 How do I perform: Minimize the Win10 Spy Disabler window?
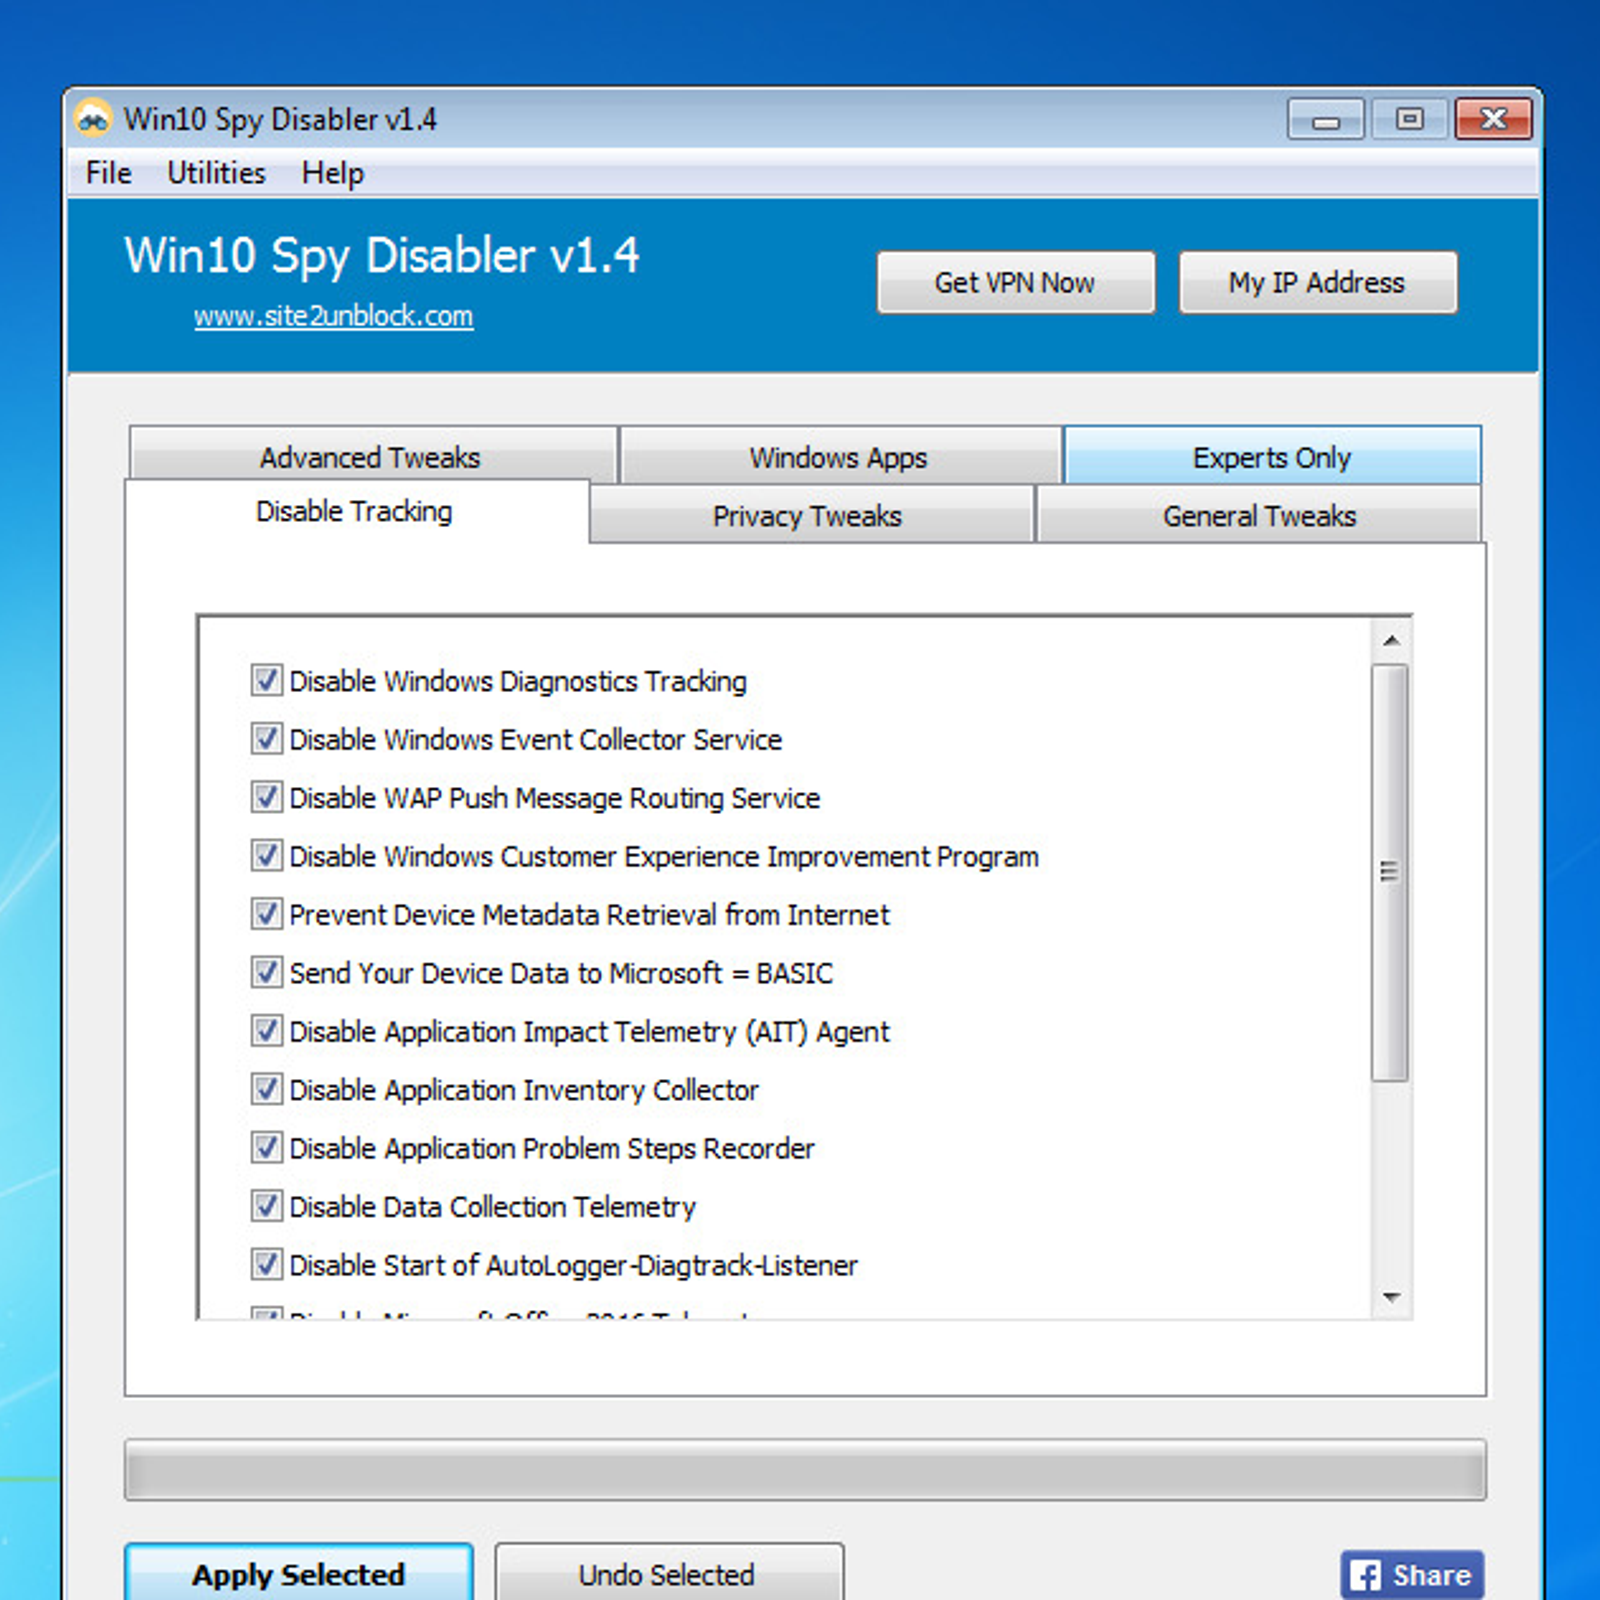click(x=1326, y=120)
